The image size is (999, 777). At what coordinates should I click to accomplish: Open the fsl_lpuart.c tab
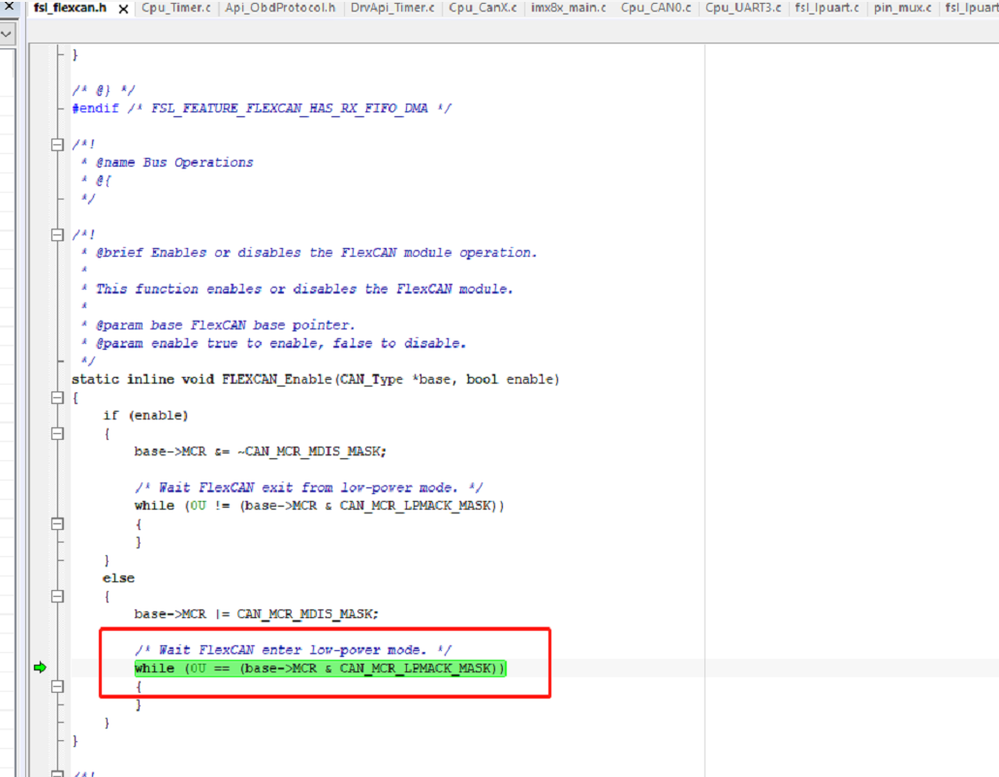pyautogui.click(x=827, y=8)
